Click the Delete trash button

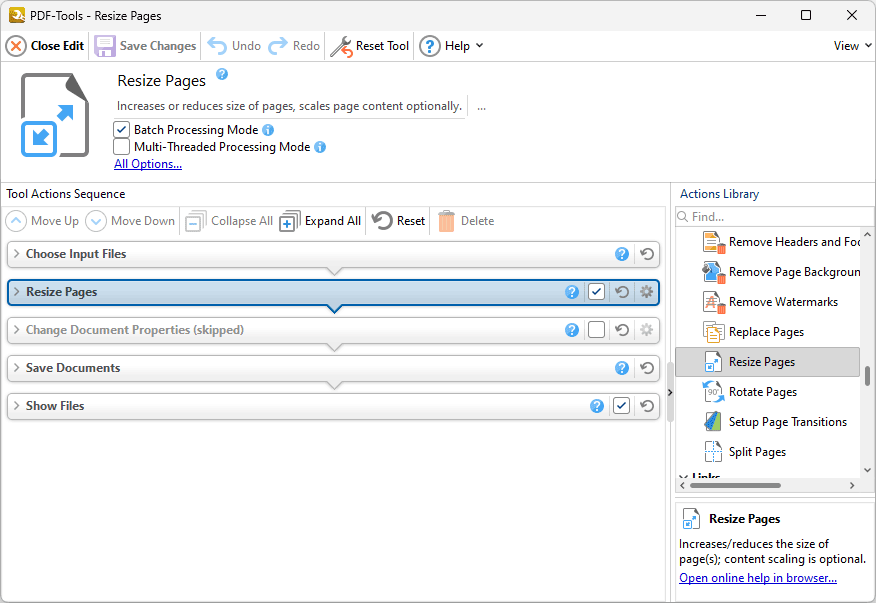466,221
